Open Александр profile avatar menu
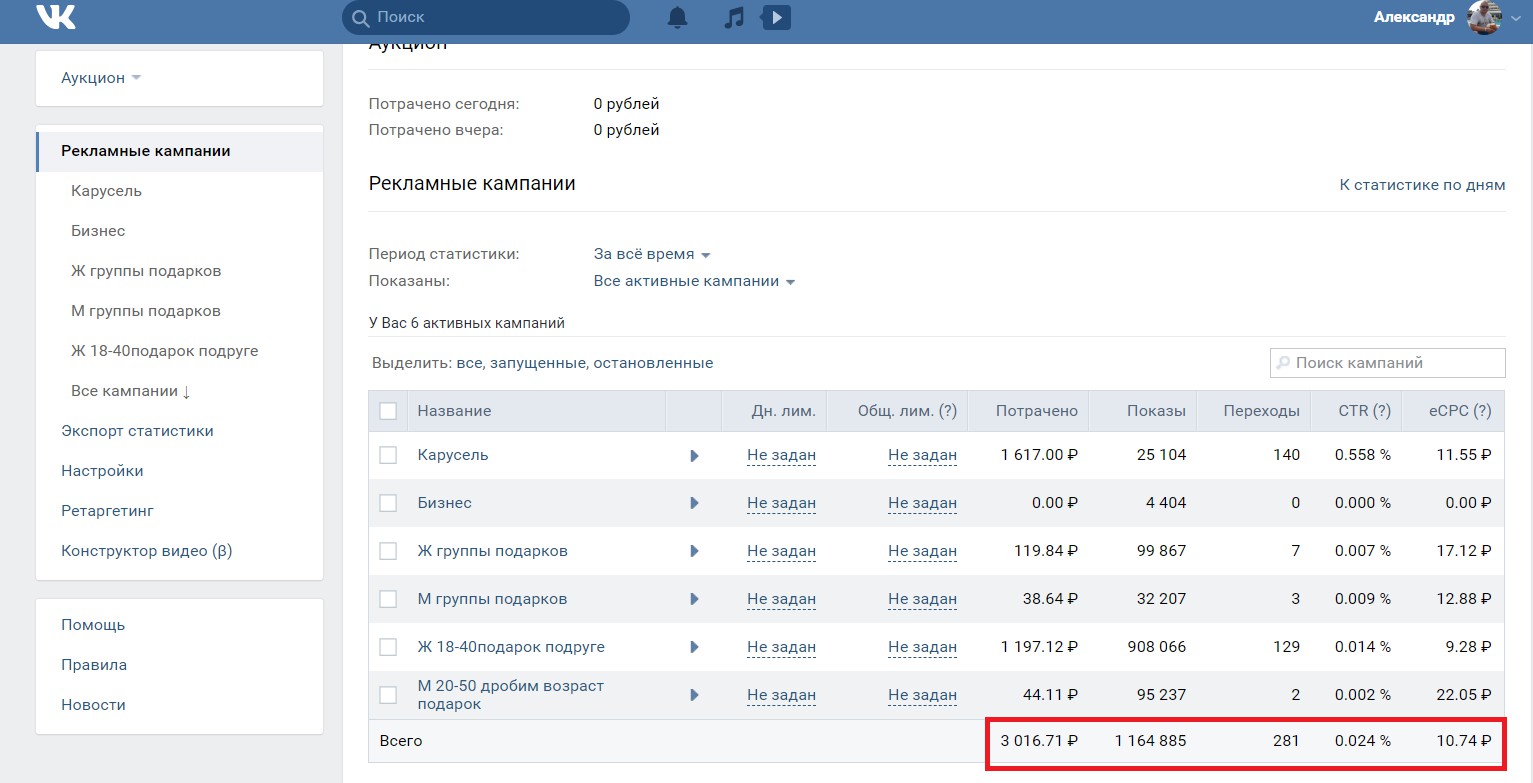Screen dimensions: 1533x783 pos(1484,17)
